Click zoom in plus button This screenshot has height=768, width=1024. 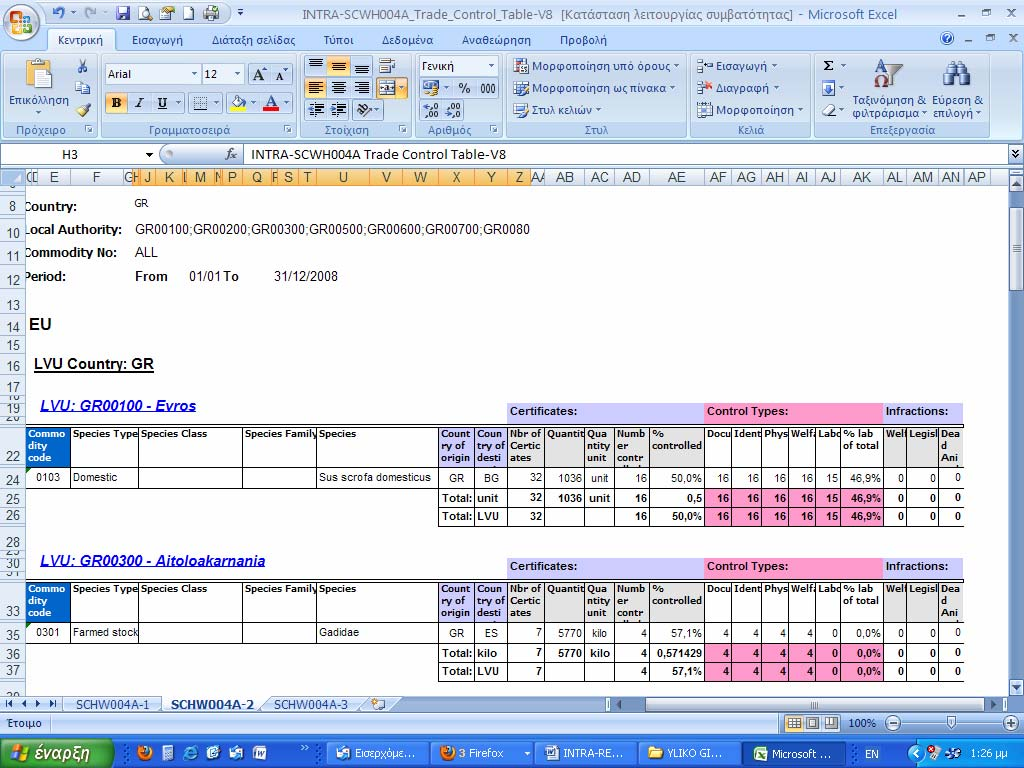click(x=1010, y=723)
